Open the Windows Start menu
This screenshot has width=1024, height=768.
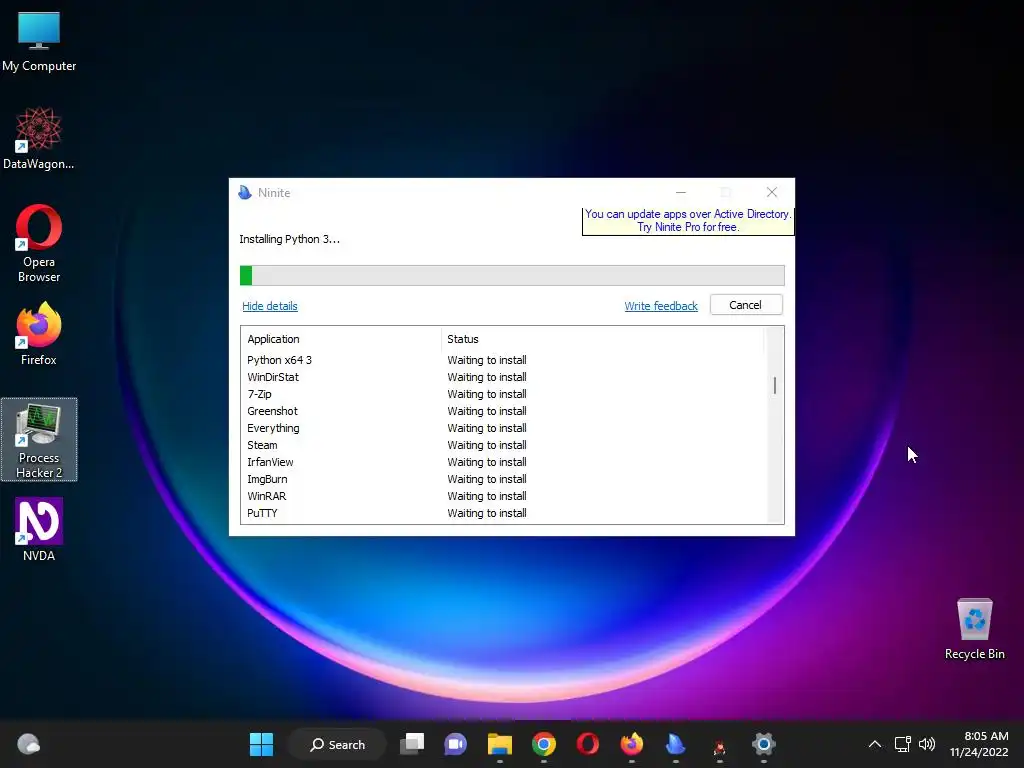pyautogui.click(x=261, y=744)
